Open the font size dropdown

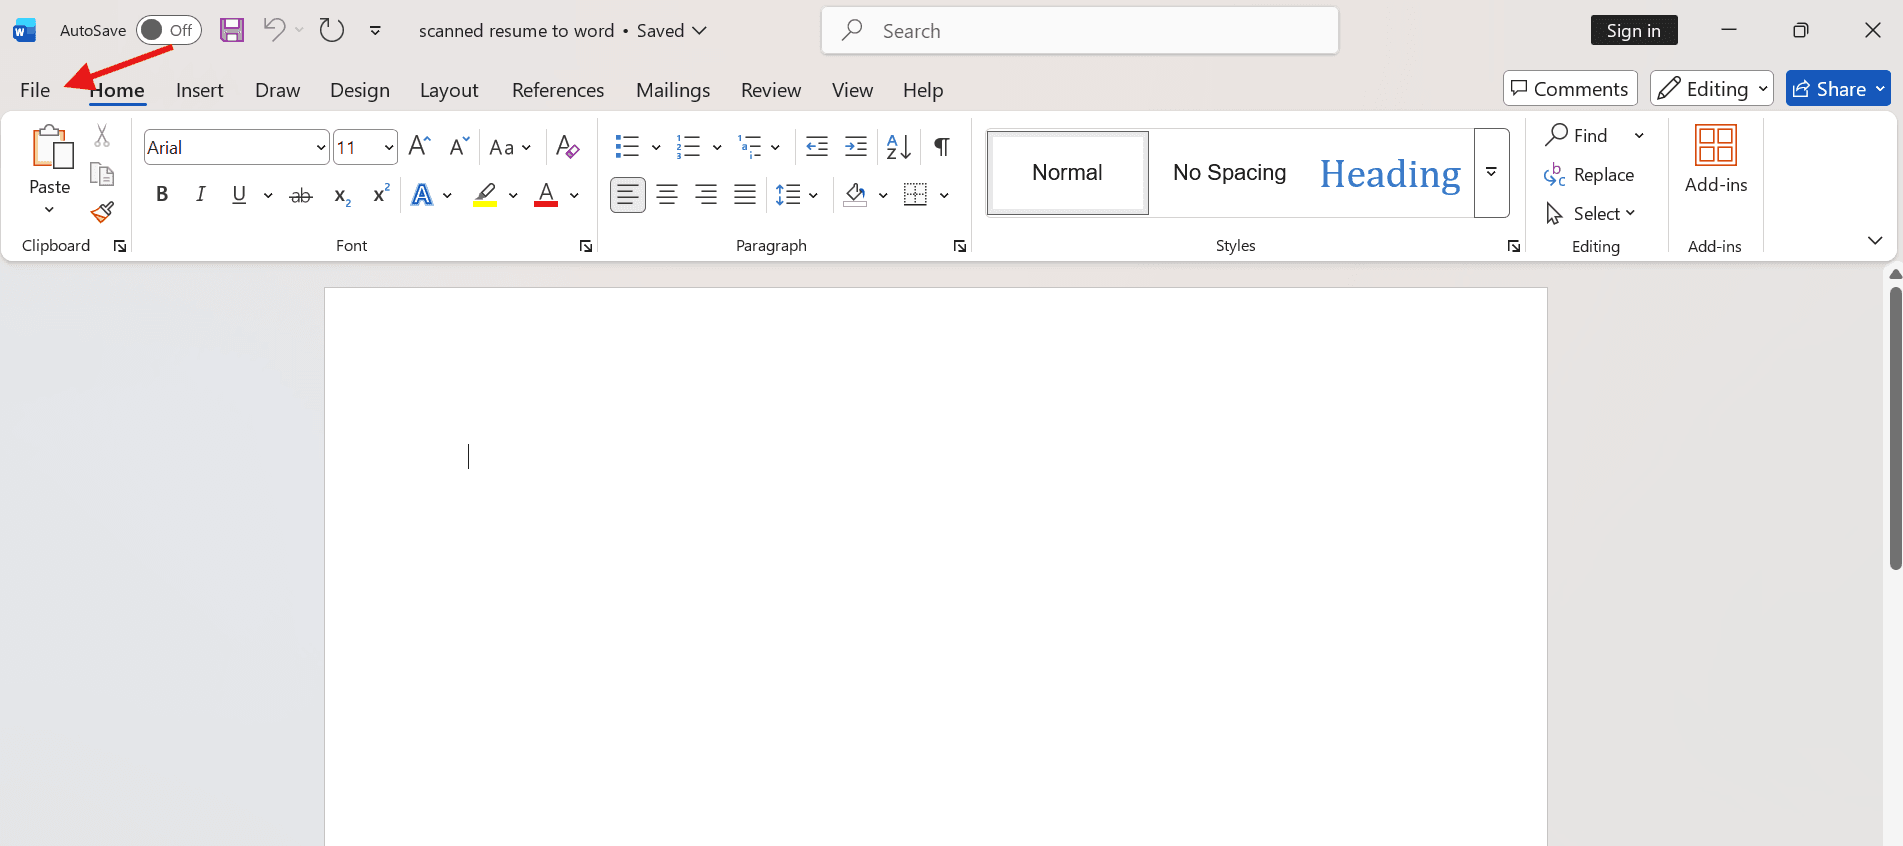coord(389,148)
